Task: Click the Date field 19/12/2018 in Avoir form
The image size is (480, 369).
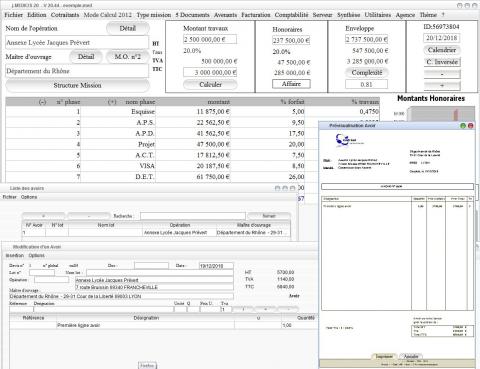Action: point(216,266)
